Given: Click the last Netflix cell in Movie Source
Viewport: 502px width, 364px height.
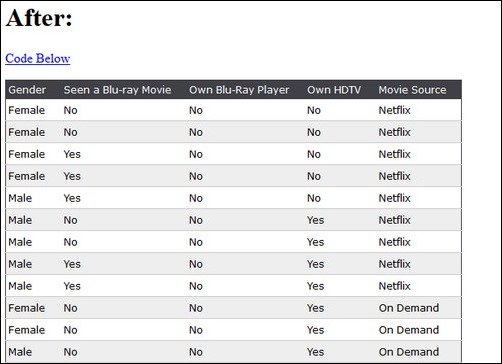Looking at the screenshot, I should tap(394, 286).
